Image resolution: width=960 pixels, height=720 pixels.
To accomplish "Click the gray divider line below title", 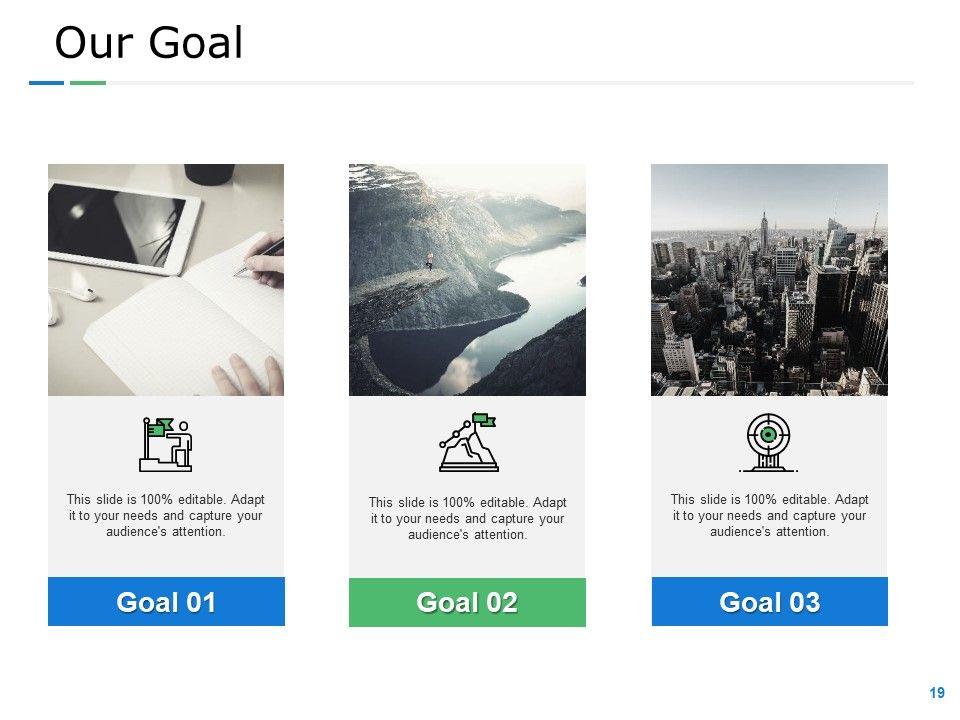I will coord(510,83).
